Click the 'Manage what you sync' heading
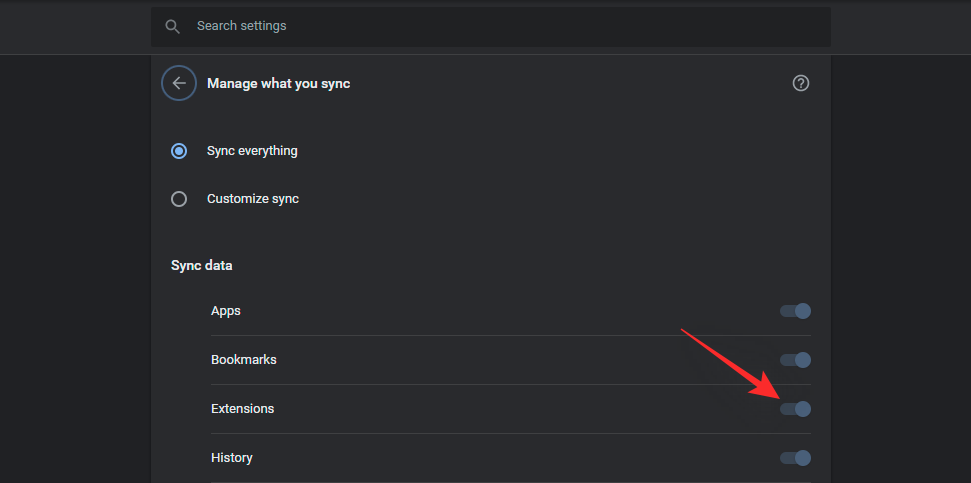The height and width of the screenshot is (483, 971). tap(278, 84)
